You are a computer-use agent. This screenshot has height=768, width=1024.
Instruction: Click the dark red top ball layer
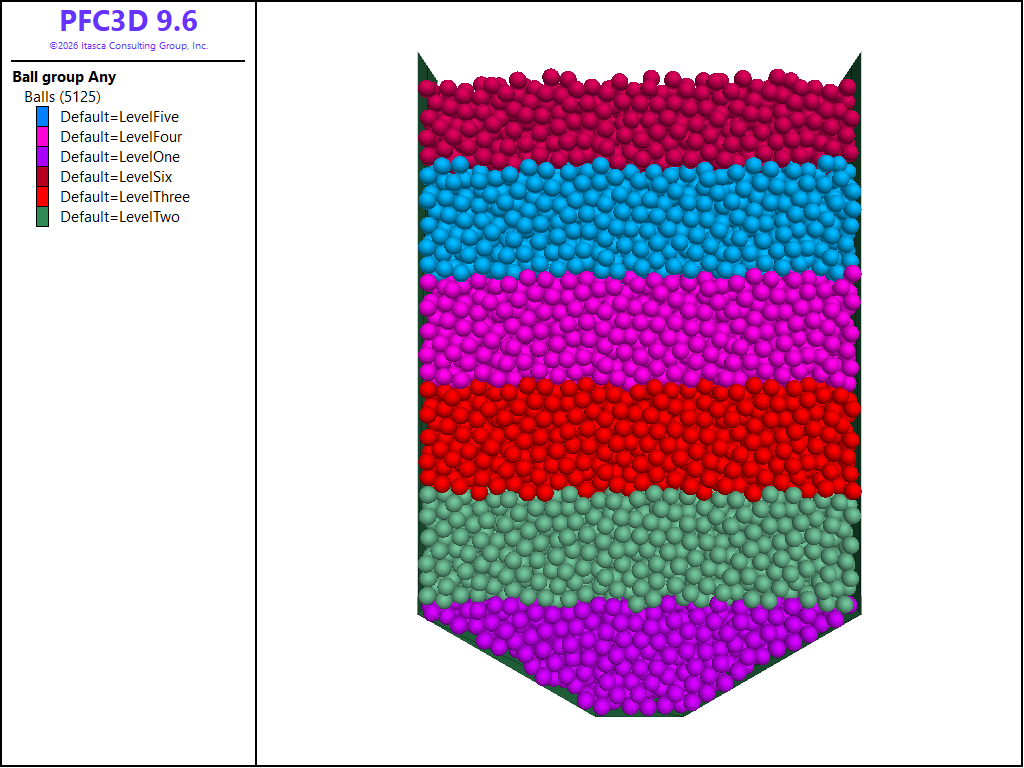[638, 120]
